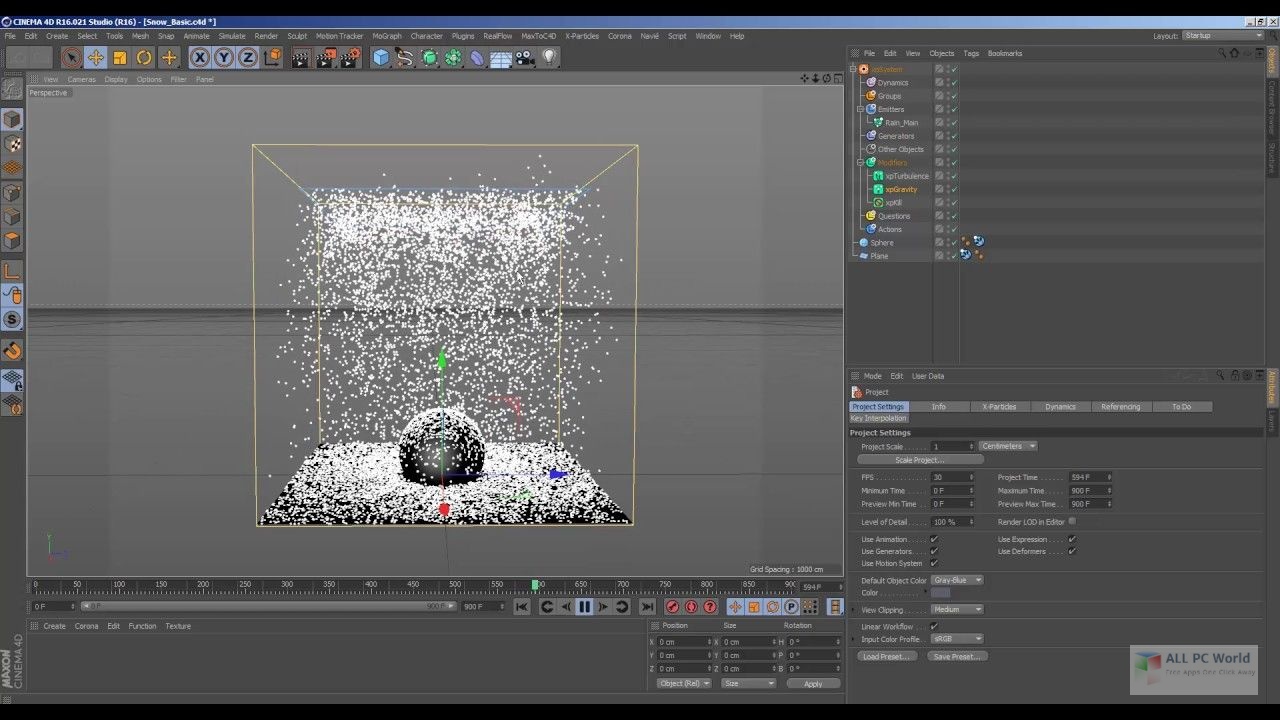Toggle the S snap icon in left palette

[12, 320]
